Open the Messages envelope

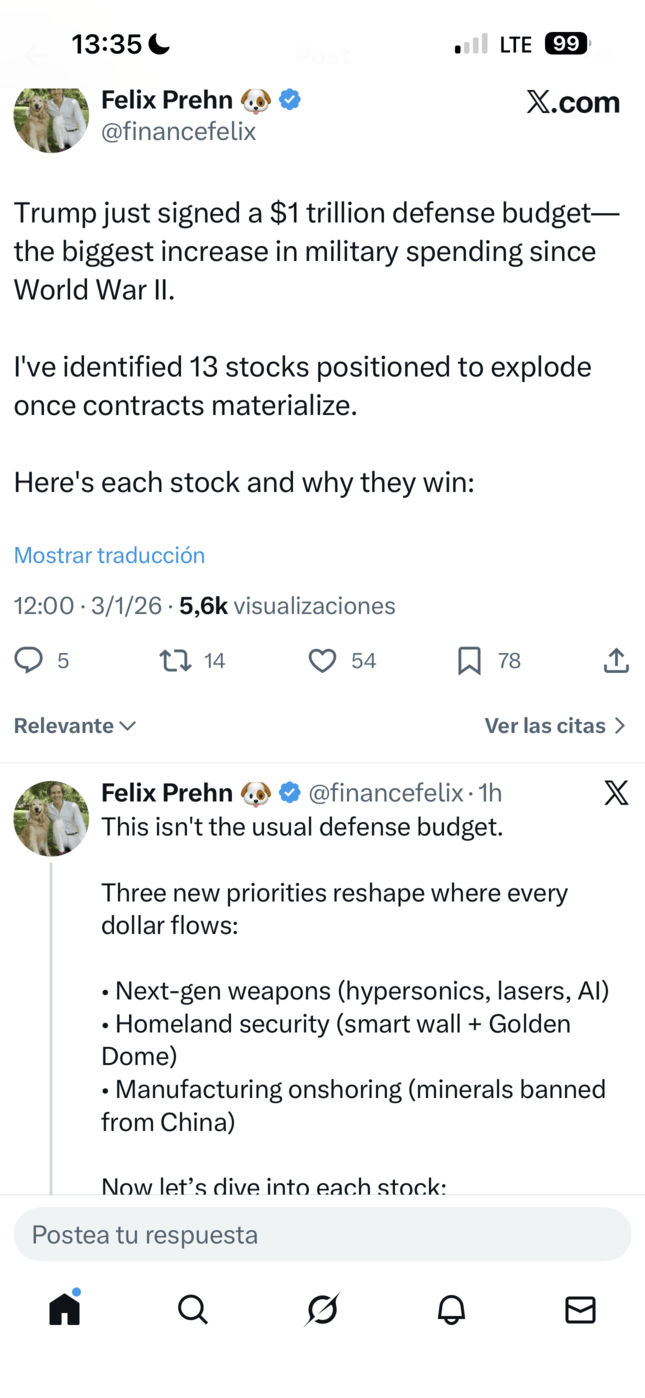point(580,1308)
